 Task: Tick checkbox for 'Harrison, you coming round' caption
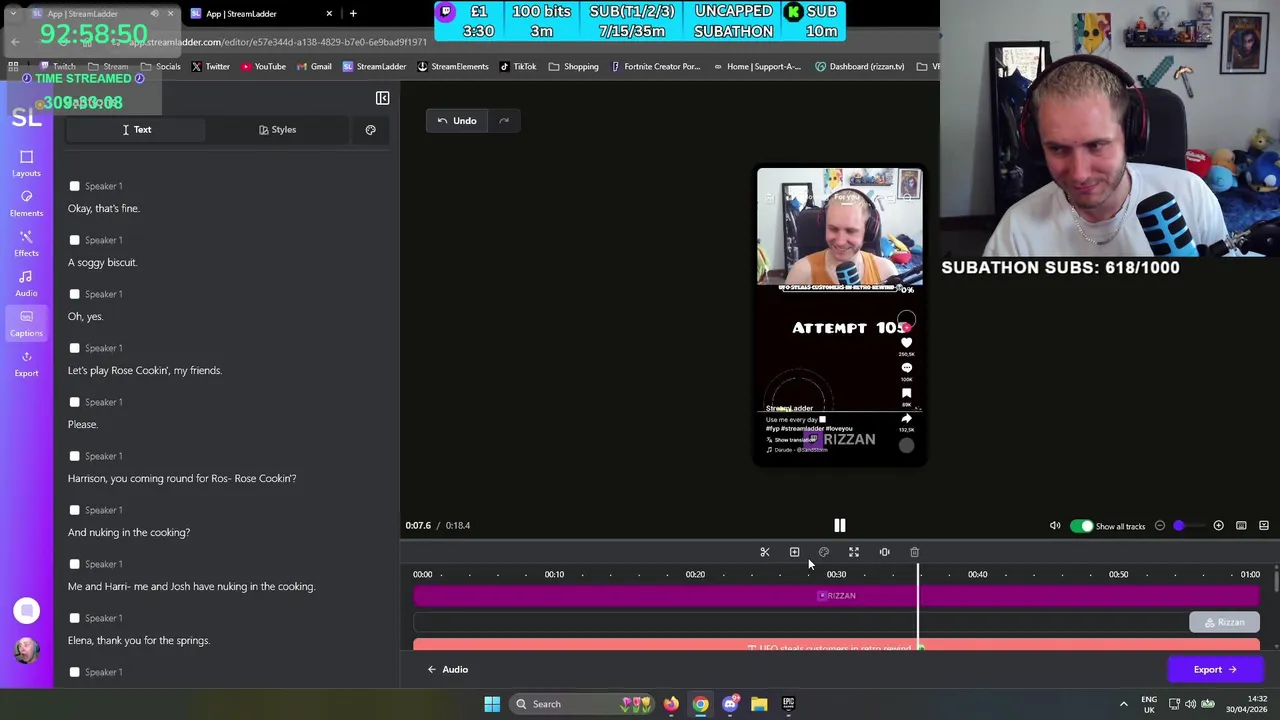pyautogui.click(x=74, y=456)
